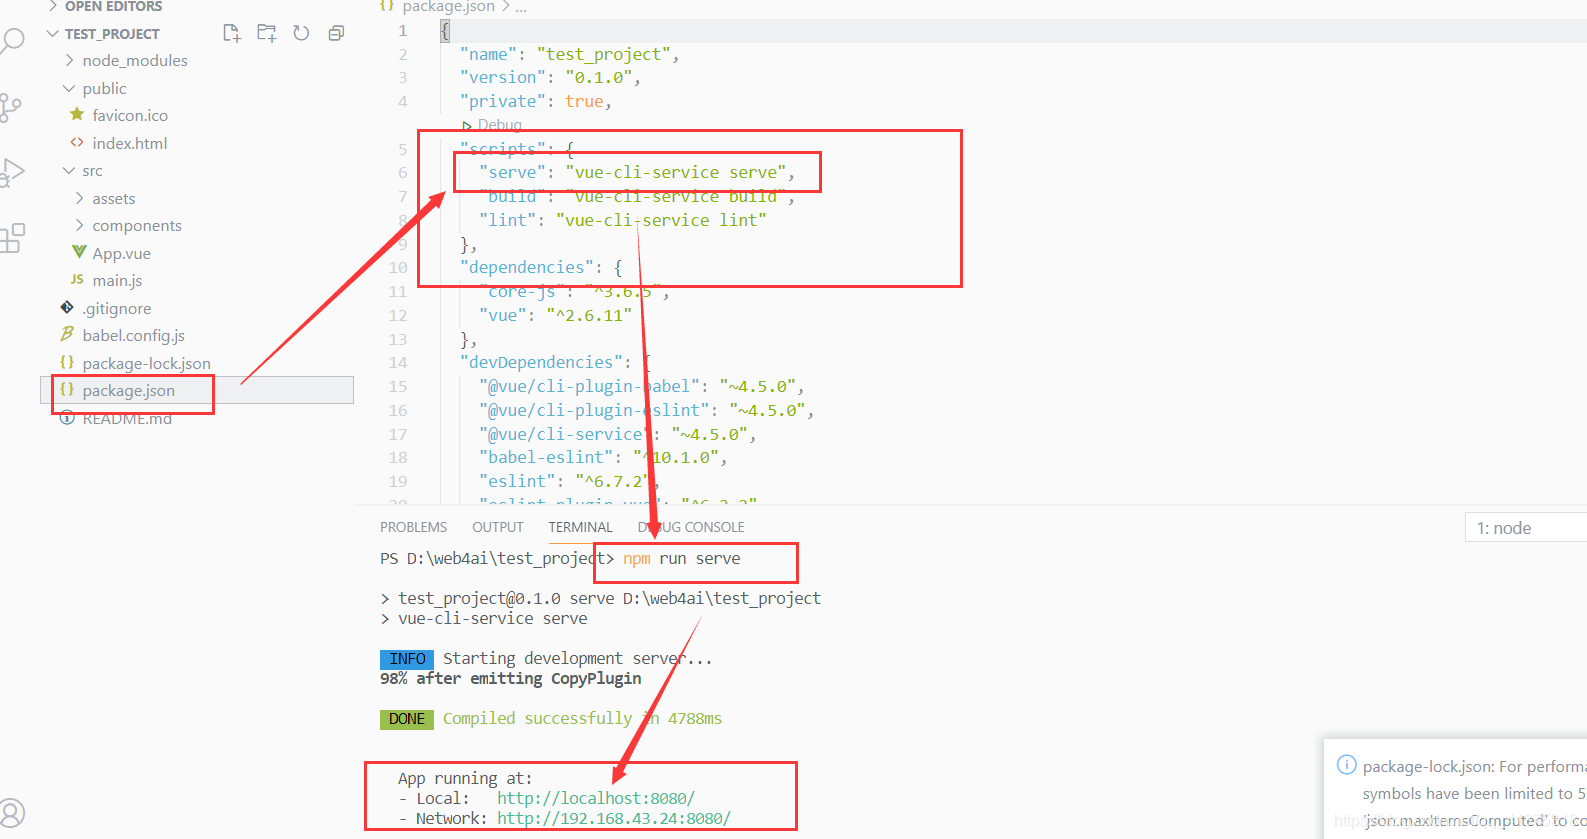The width and height of the screenshot is (1587, 839).
Task: Open favicon.ico in the explorer
Action: click(x=130, y=115)
